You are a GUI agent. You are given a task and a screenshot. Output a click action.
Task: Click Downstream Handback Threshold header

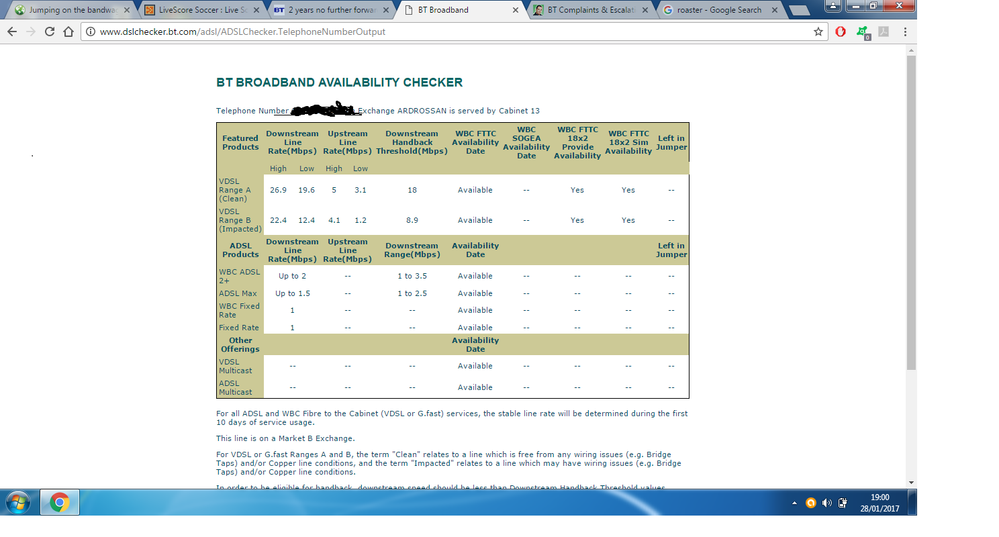412,143
